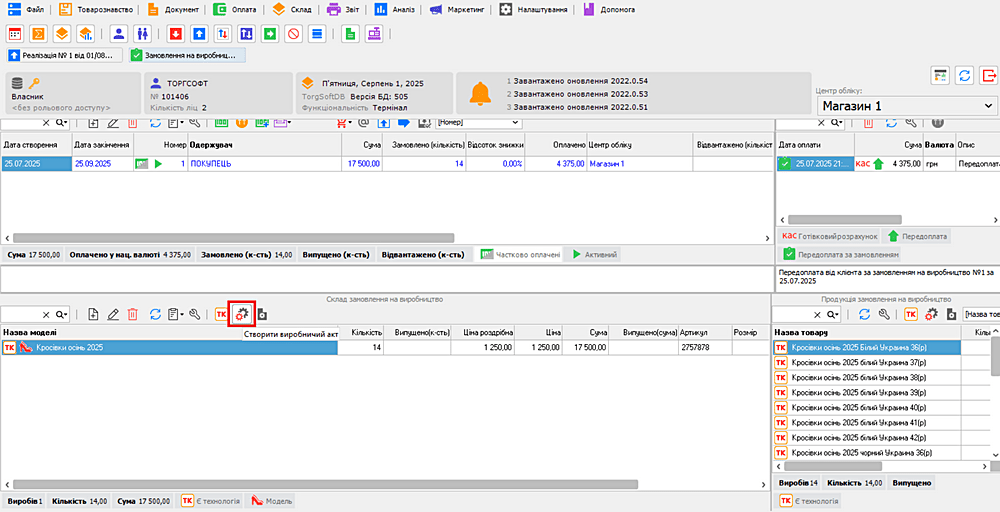Toggle the 'Частково оплачені' status filter

pyautogui.click(x=520, y=255)
